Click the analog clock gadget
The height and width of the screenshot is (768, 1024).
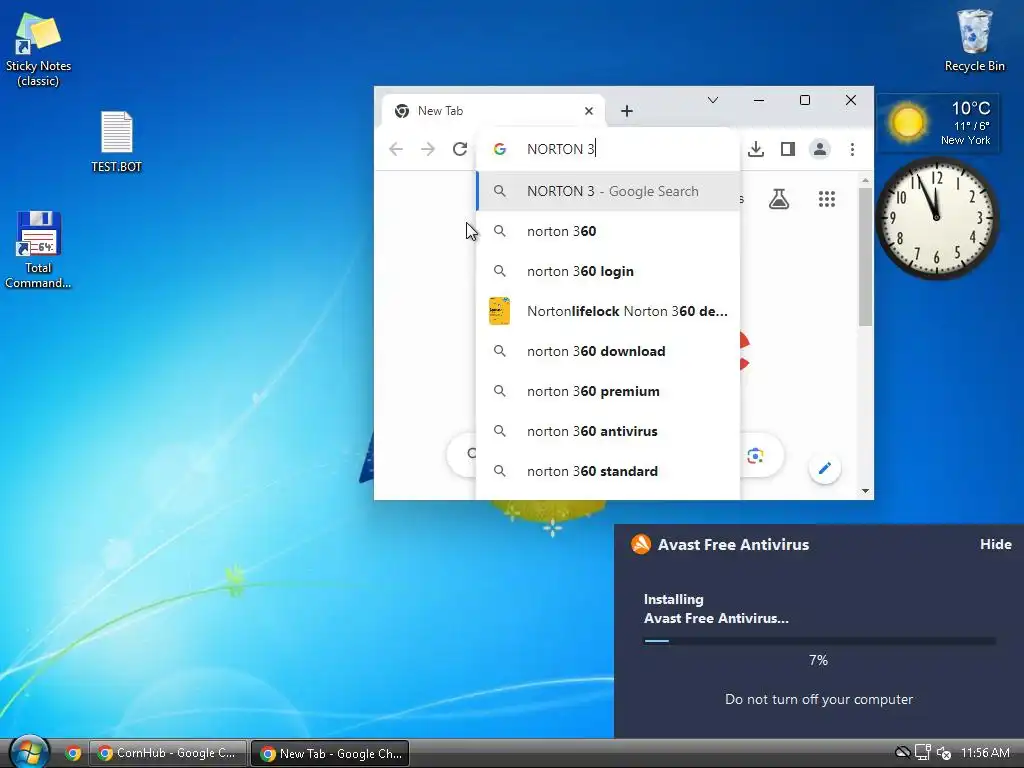coord(936,218)
